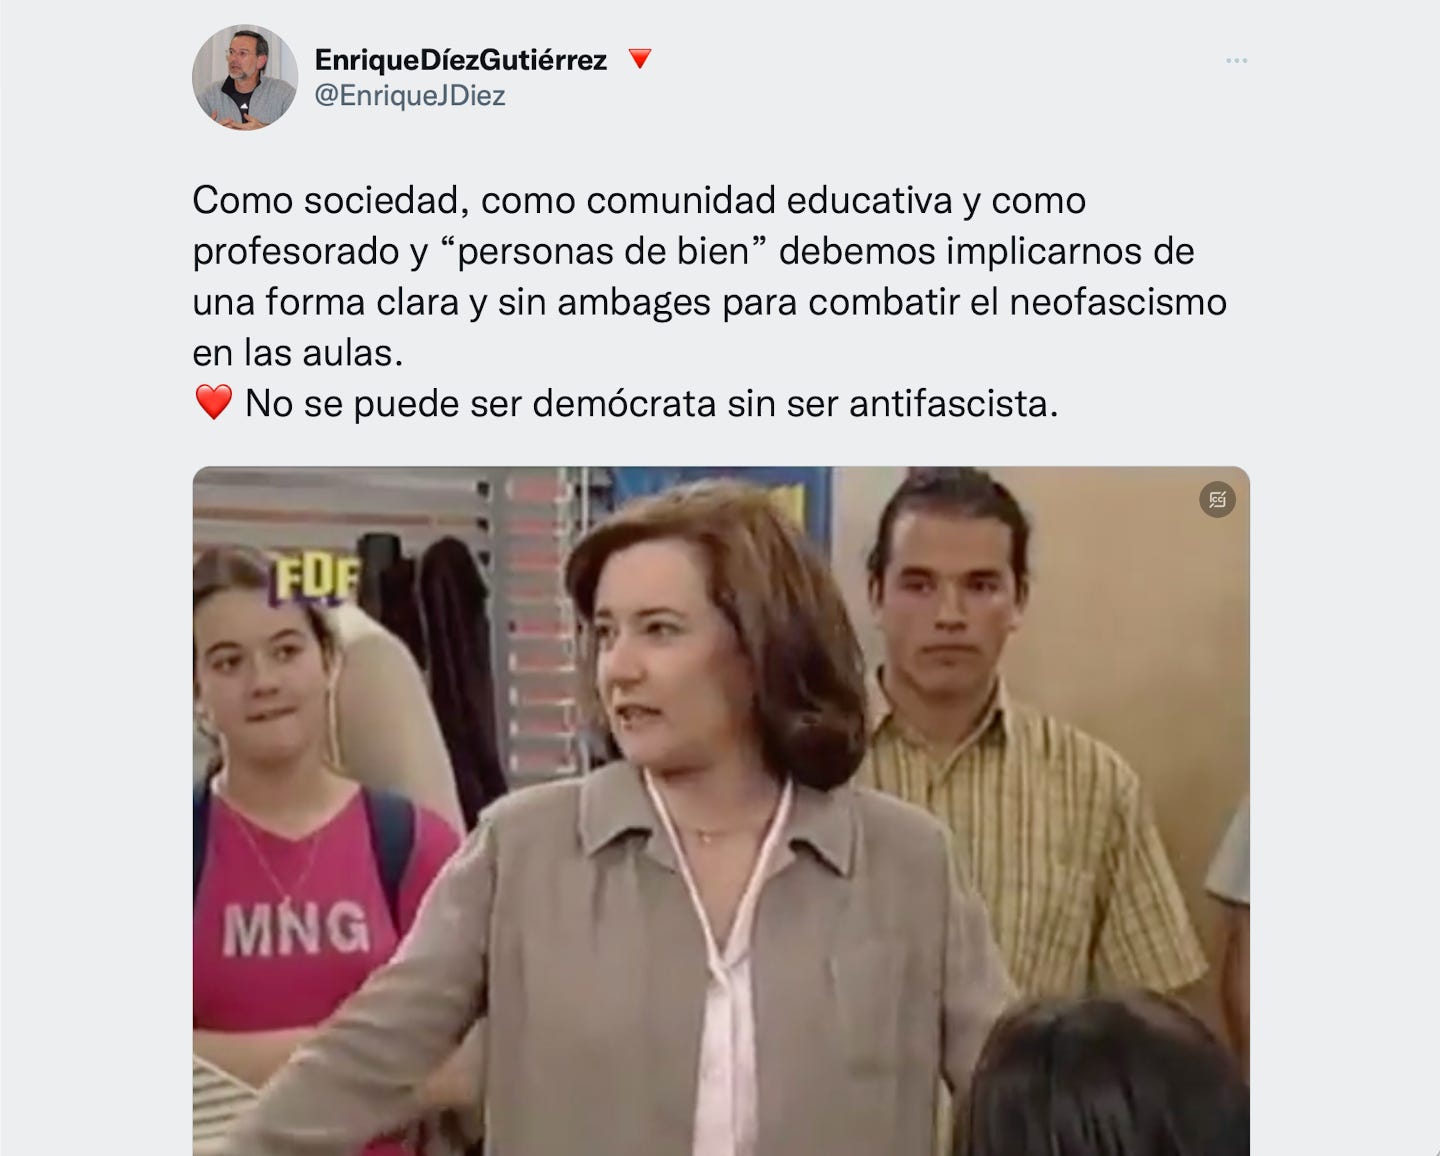
Task: Click the FDF channel logo in video
Action: tap(315, 578)
